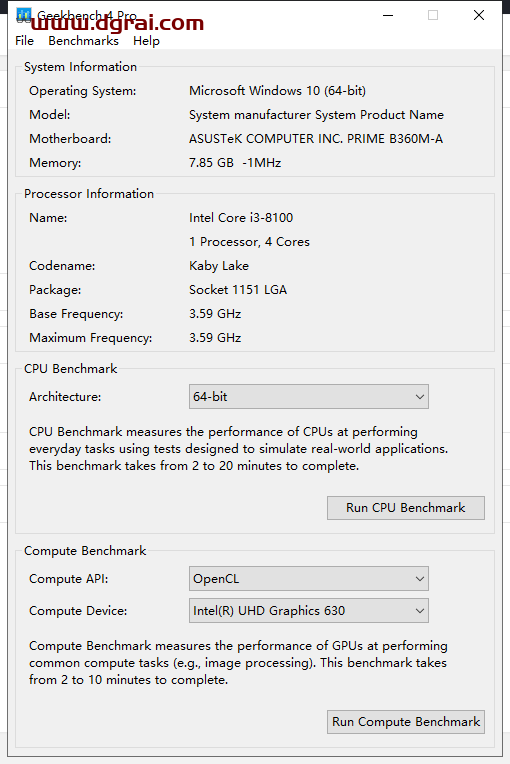Click the Geekbench app icon in title bar
The image size is (510, 764).
[x=23, y=15]
